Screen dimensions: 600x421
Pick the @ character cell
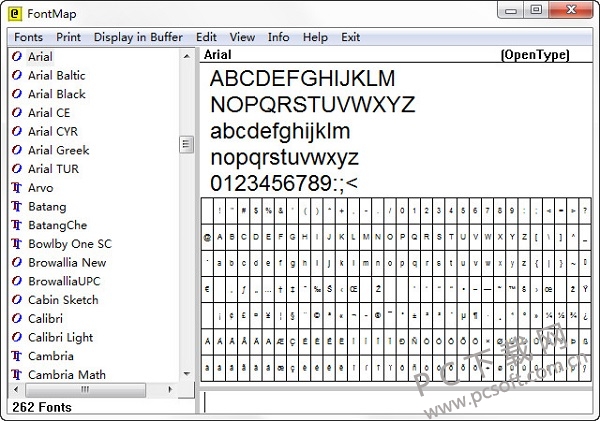[207, 237]
